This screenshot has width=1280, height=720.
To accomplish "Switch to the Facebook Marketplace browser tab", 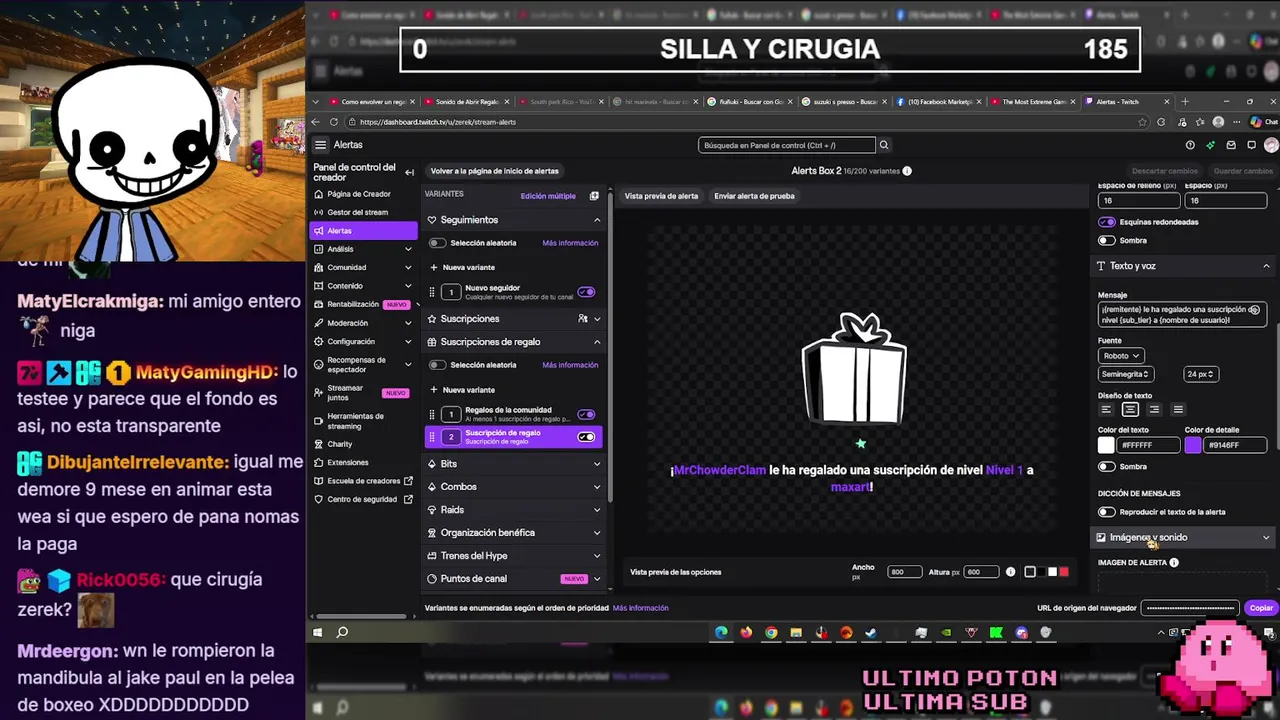I will coord(939,102).
